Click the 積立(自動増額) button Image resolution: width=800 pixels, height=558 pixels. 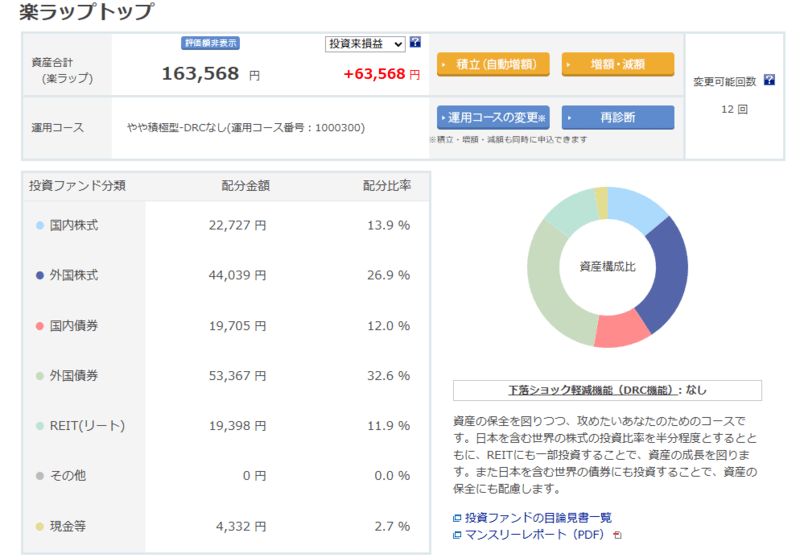click(x=493, y=64)
